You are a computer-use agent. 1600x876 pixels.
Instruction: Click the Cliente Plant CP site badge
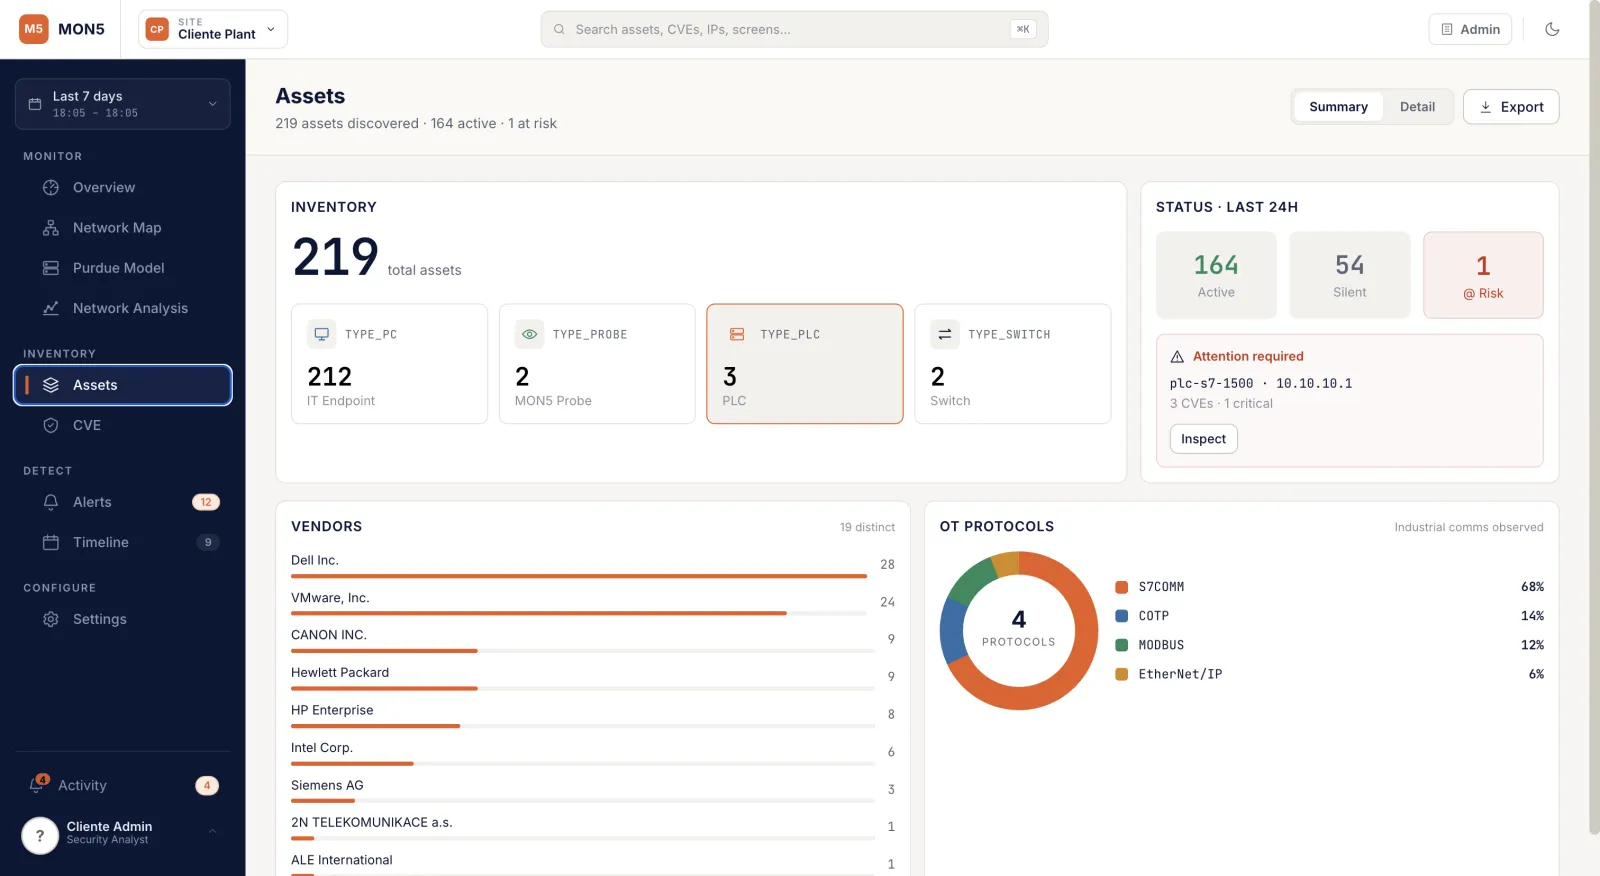(x=157, y=29)
